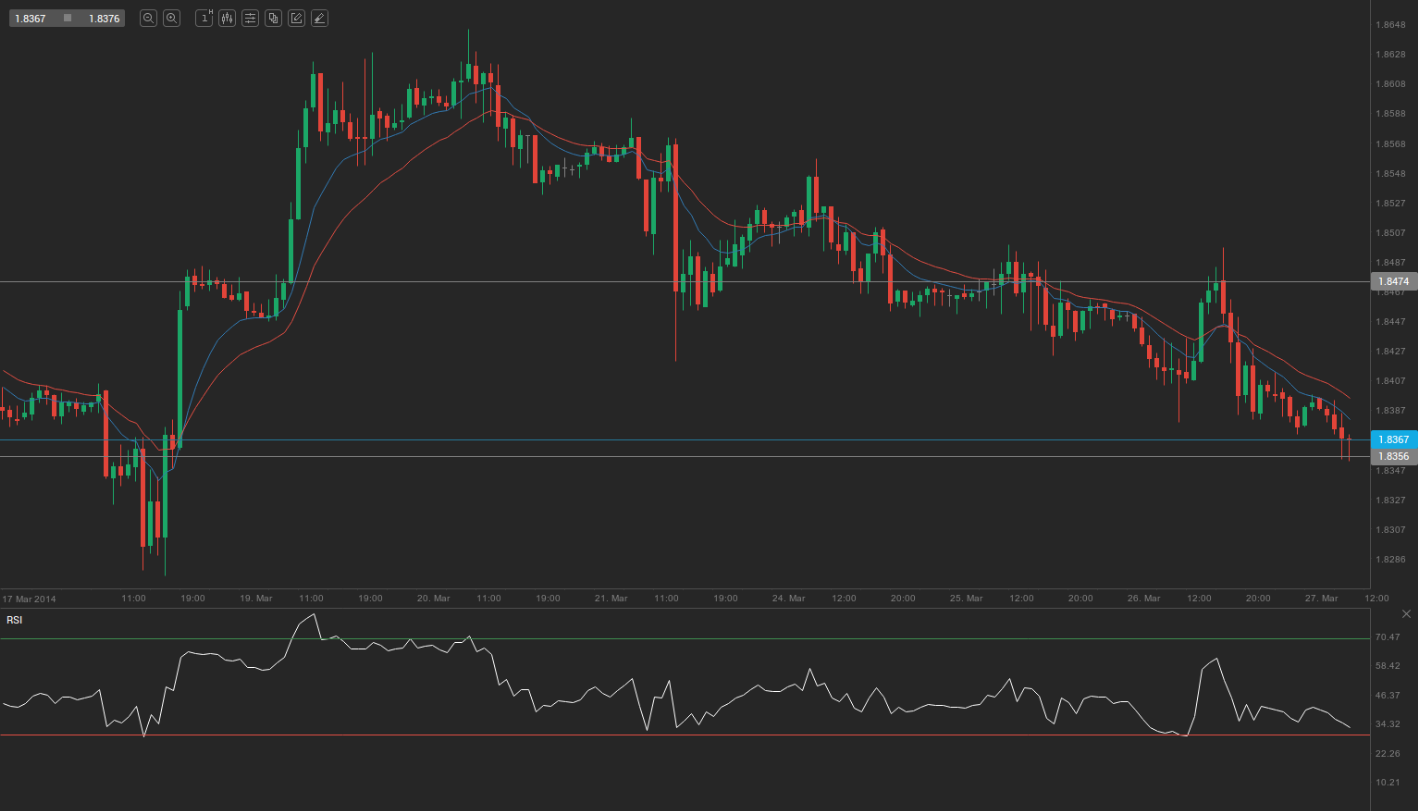This screenshot has width=1418, height=811.
Task: Select the RSI panel label
Action: [x=14, y=620]
